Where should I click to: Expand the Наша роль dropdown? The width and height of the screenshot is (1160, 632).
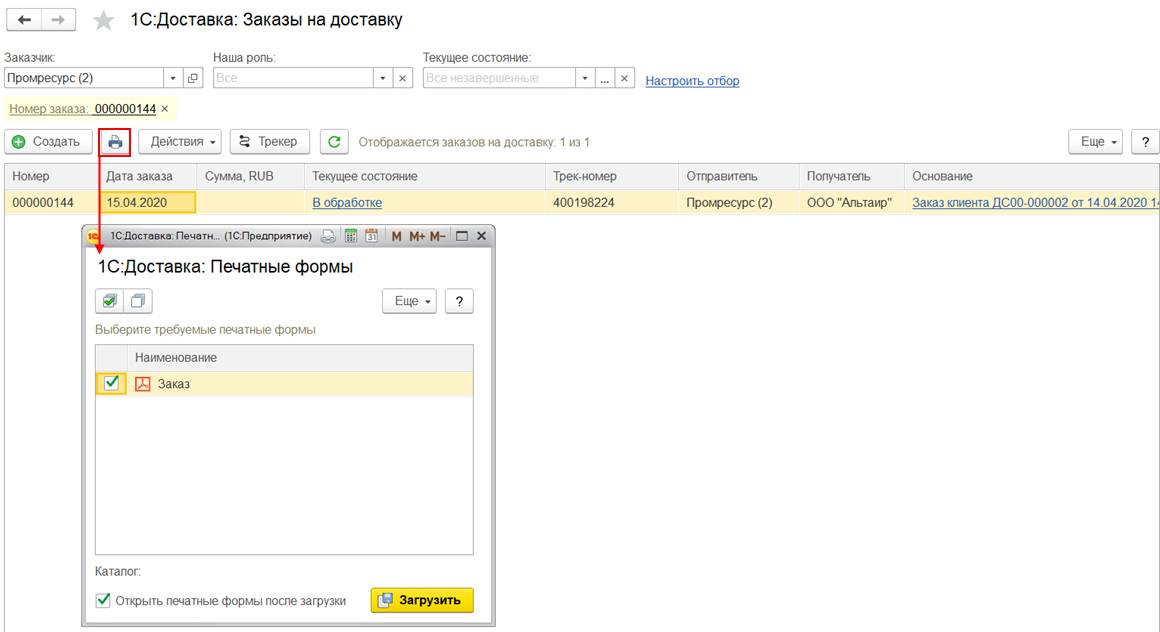tap(382, 78)
